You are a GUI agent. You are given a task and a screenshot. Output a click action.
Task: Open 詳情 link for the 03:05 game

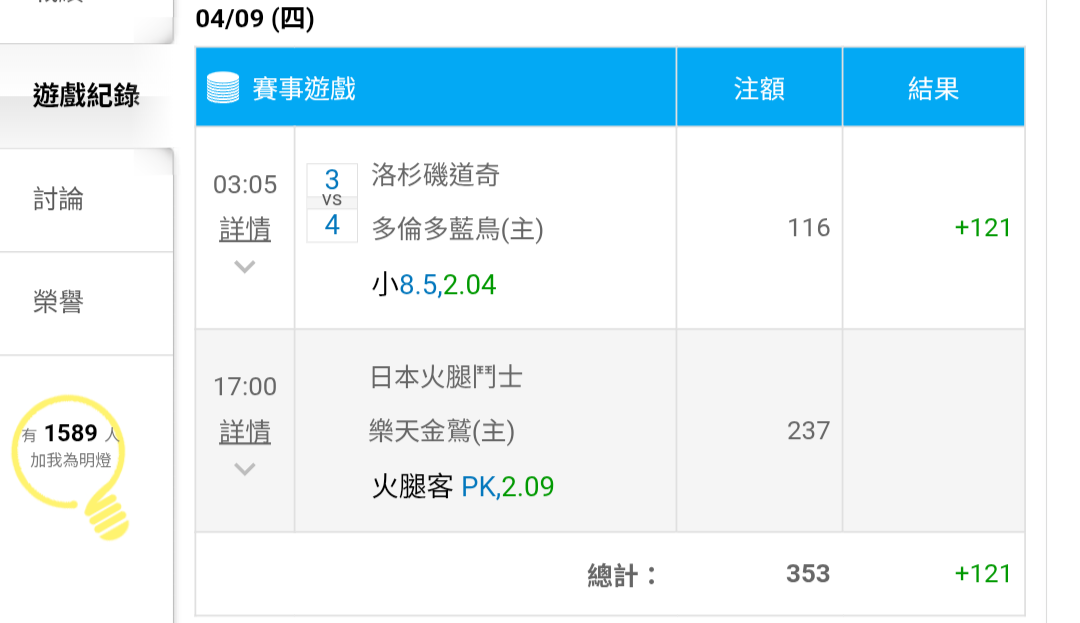tap(245, 230)
